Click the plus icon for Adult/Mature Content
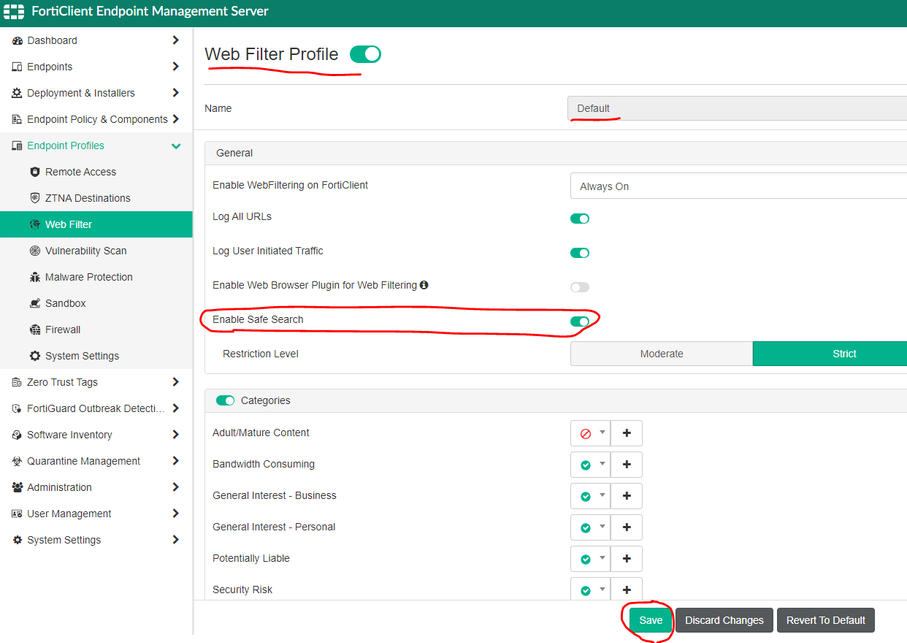This screenshot has height=643, width=907. pos(627,433)
